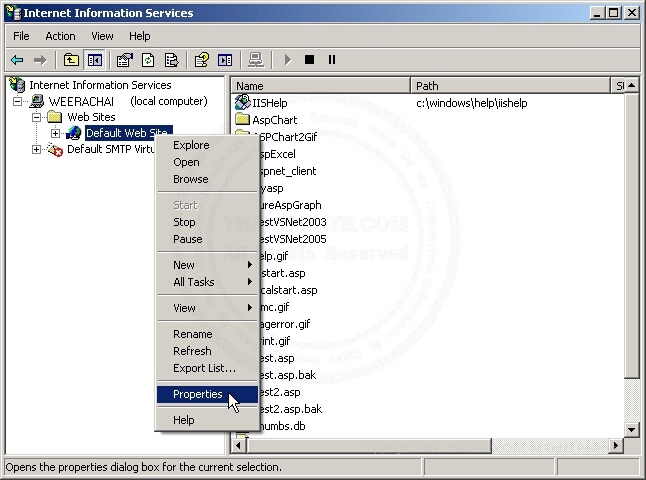
Task: Choose Stop from the context menu
Action: pos(207,222)
